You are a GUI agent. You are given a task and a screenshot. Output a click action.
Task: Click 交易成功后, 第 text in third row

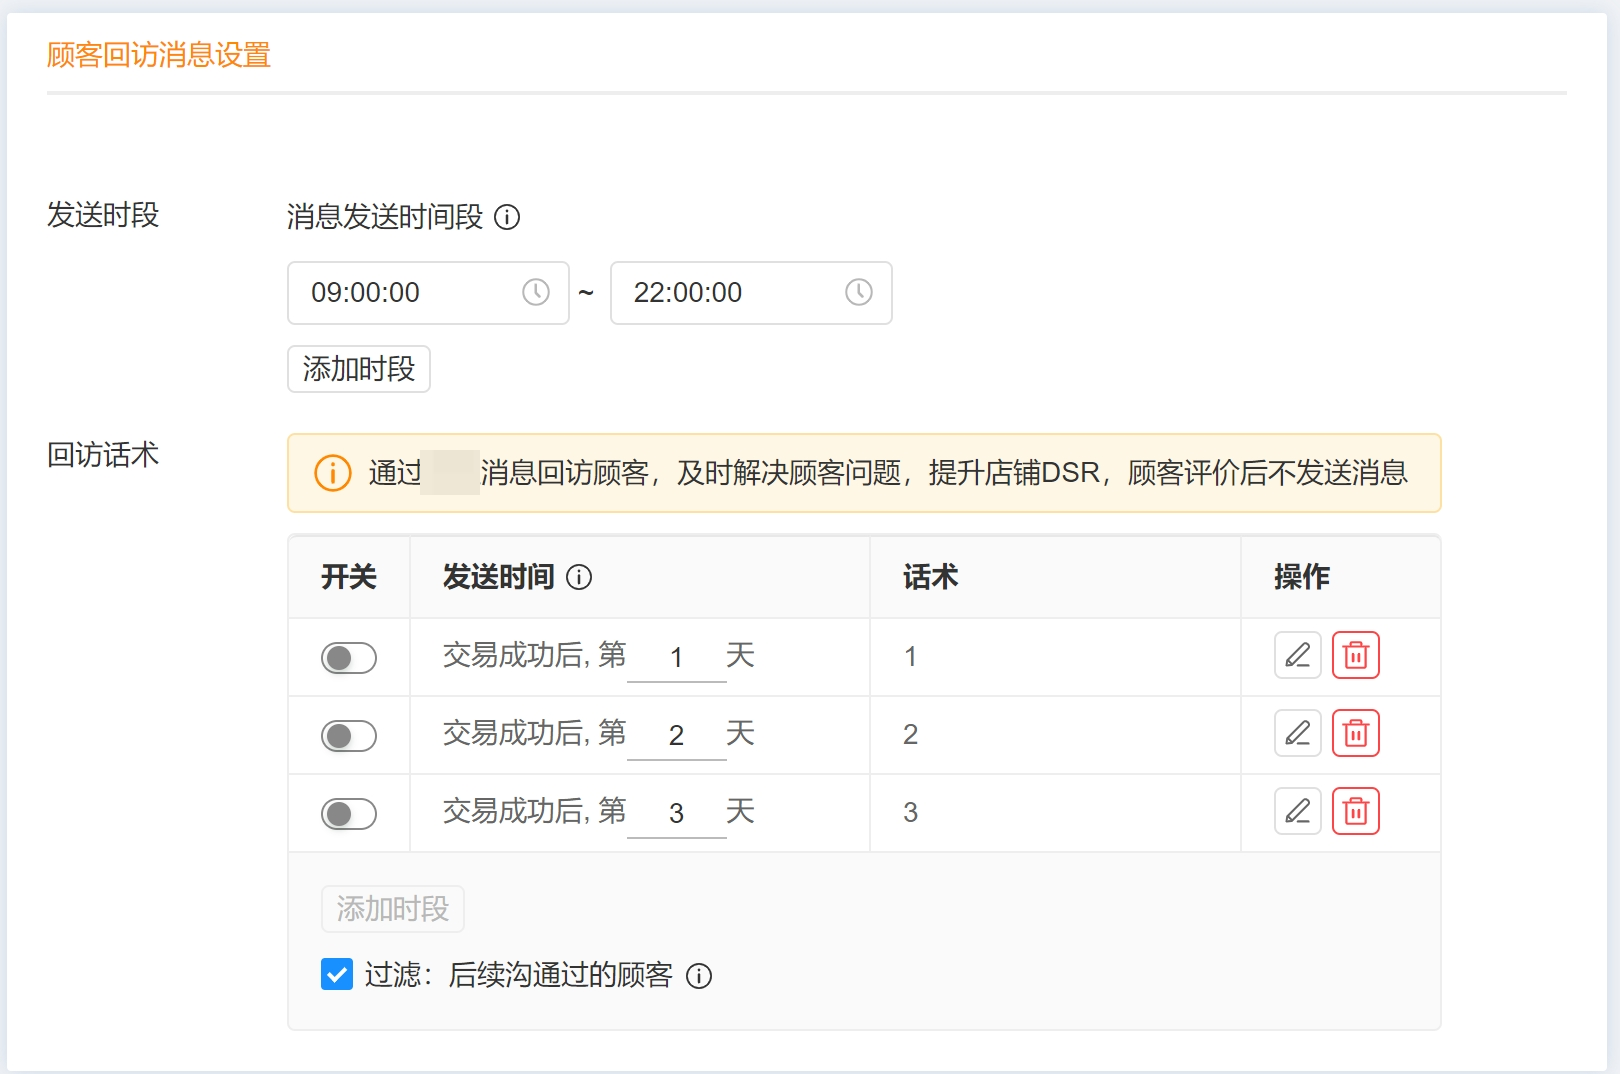pyautogui.click(x=535, y=811)
